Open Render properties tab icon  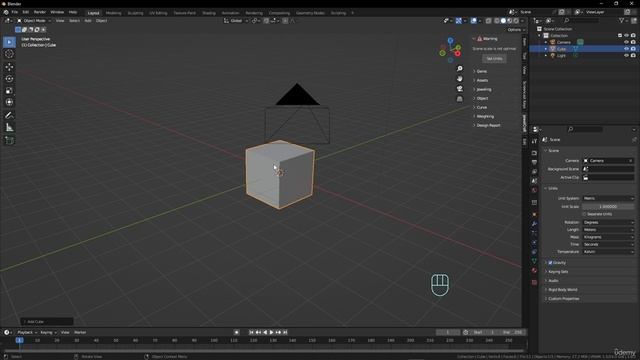(534, 153)
